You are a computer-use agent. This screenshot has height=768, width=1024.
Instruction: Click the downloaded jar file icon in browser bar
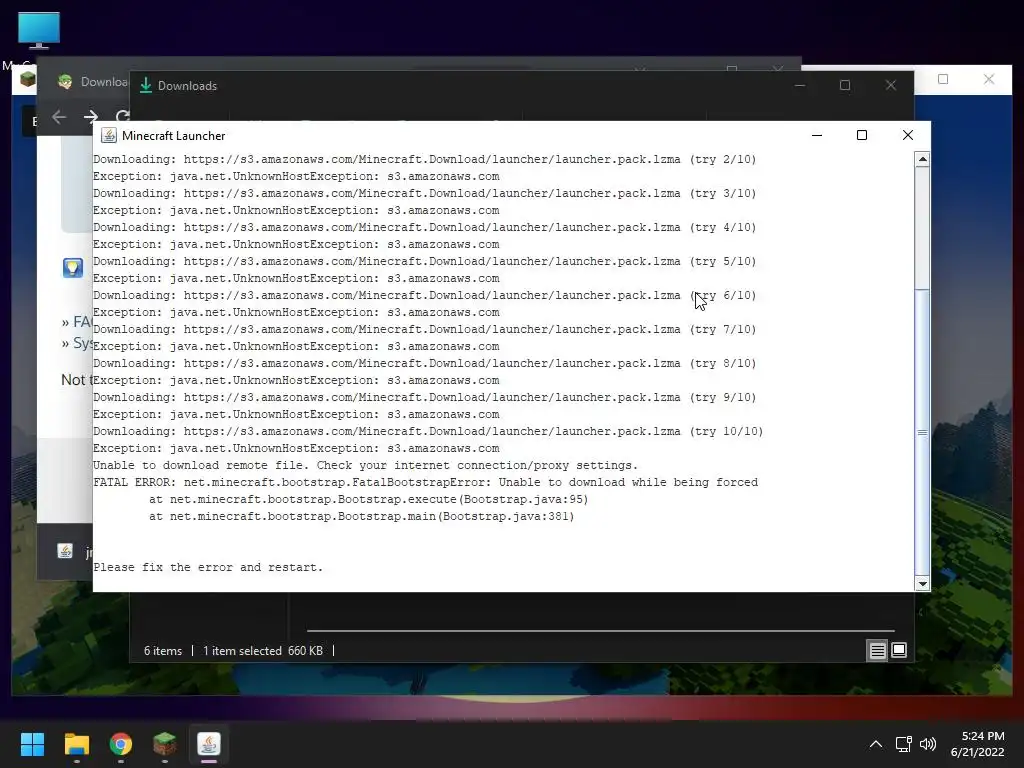point(65,551)
